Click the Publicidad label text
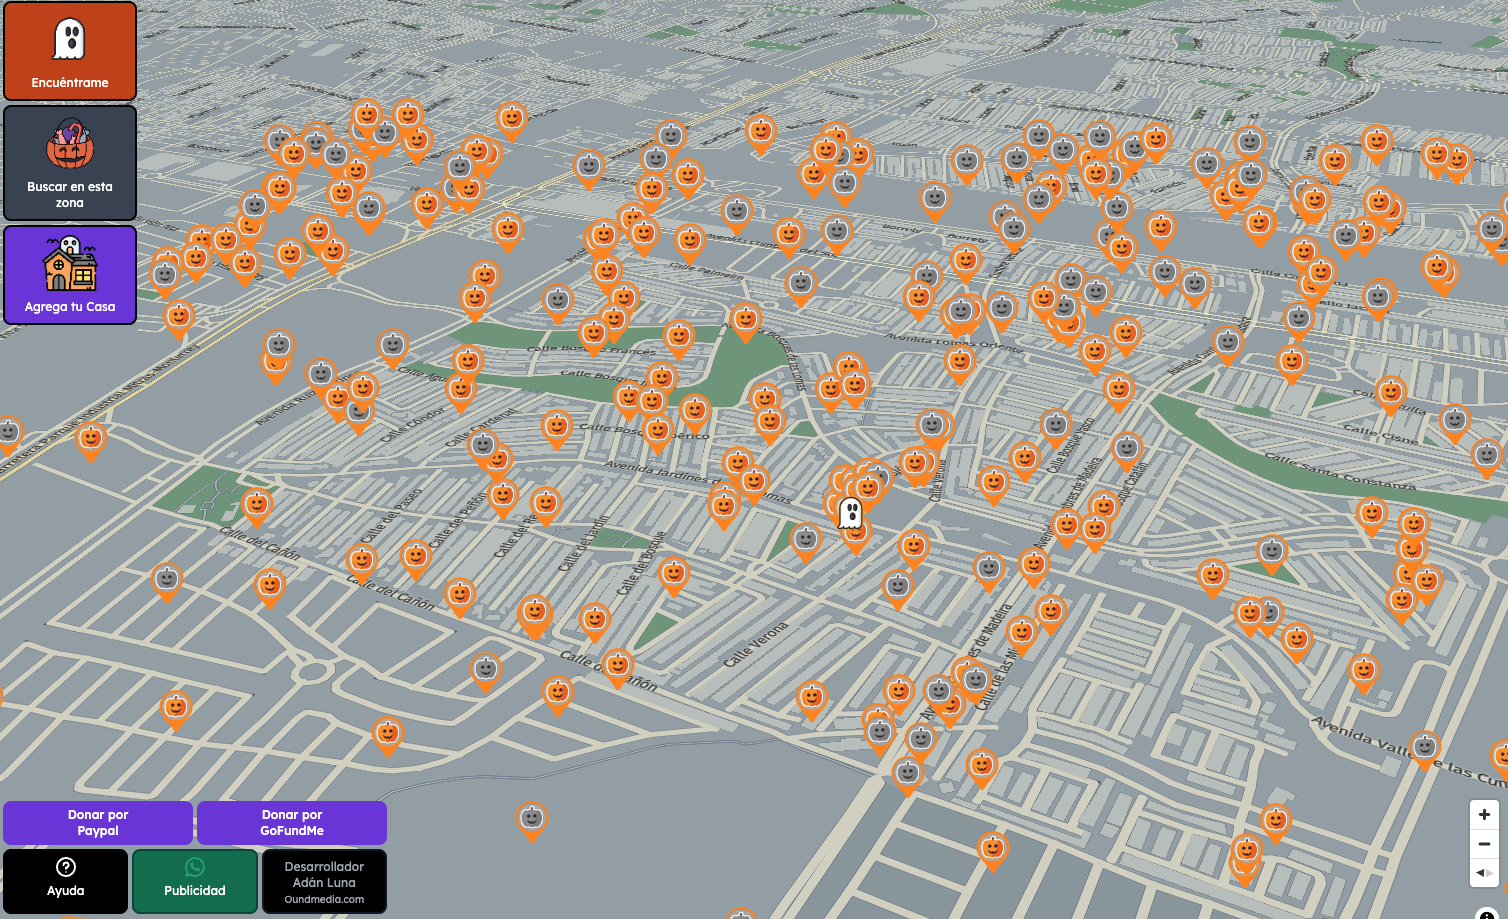This screenshot has width=1508, height=919. 195,891
